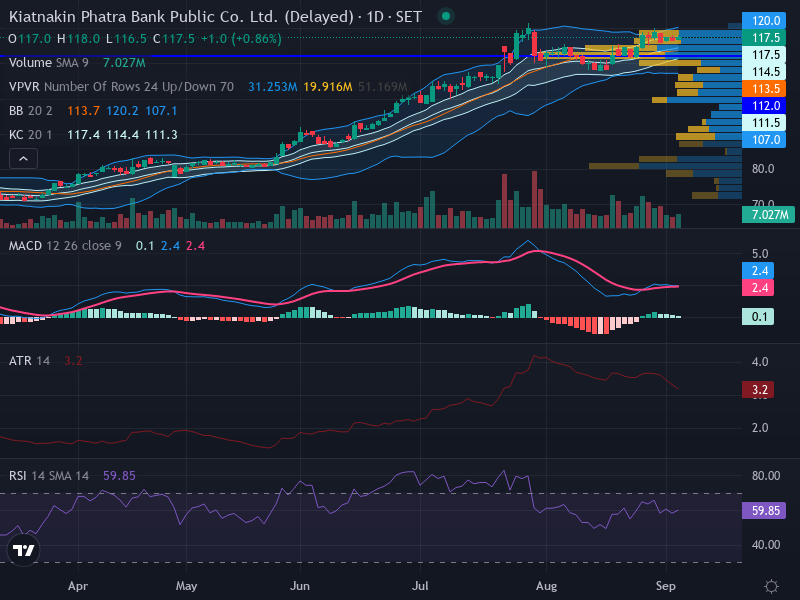Click the TradingView logo icon

coord(23,550)
